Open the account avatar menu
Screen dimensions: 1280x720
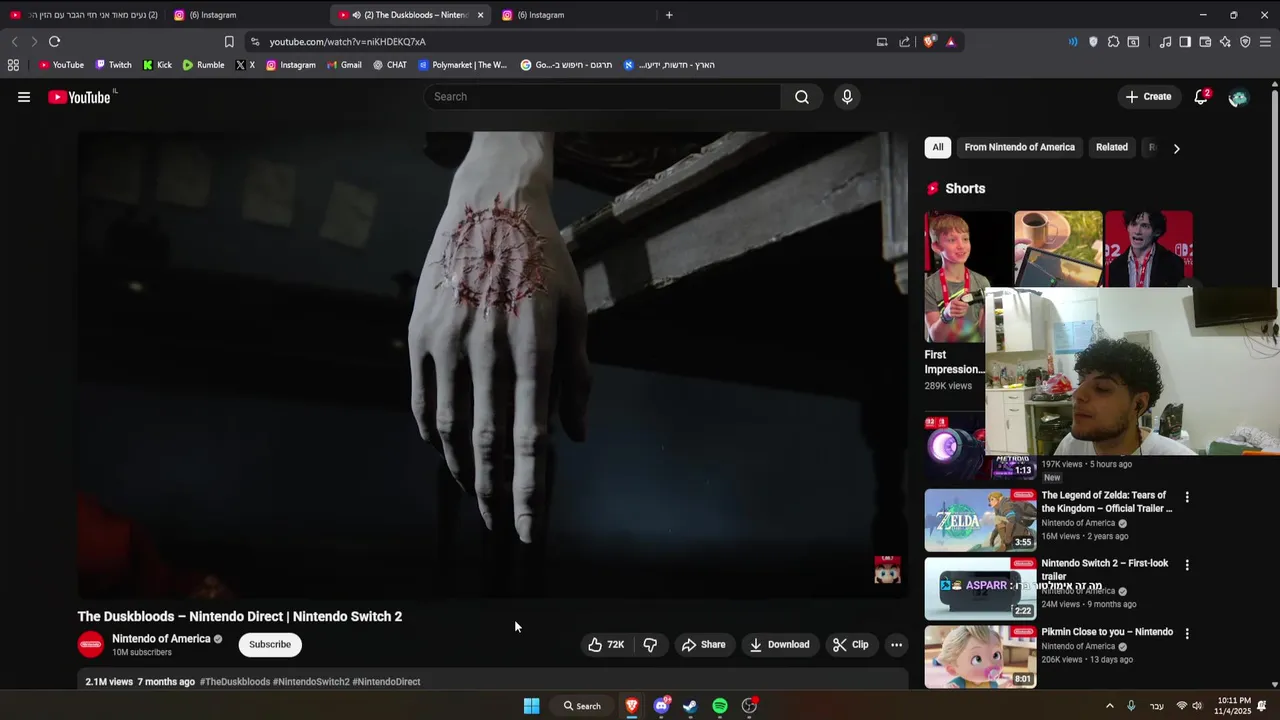pyautogui.click(x=1238, y=97)
